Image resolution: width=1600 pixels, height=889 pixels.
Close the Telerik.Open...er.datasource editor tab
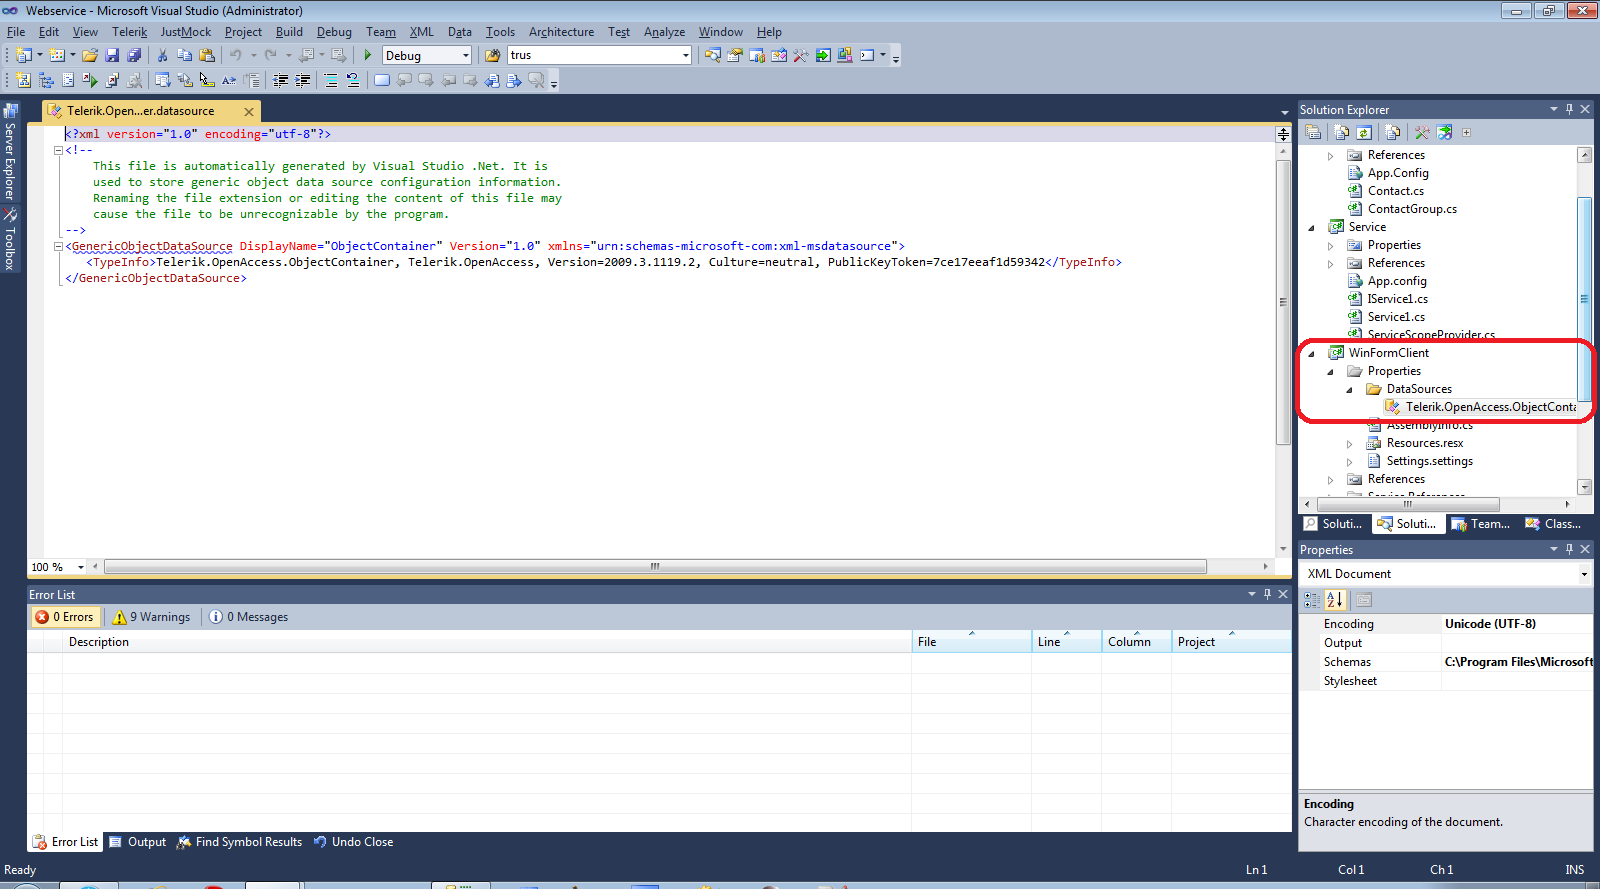[249, 112]
